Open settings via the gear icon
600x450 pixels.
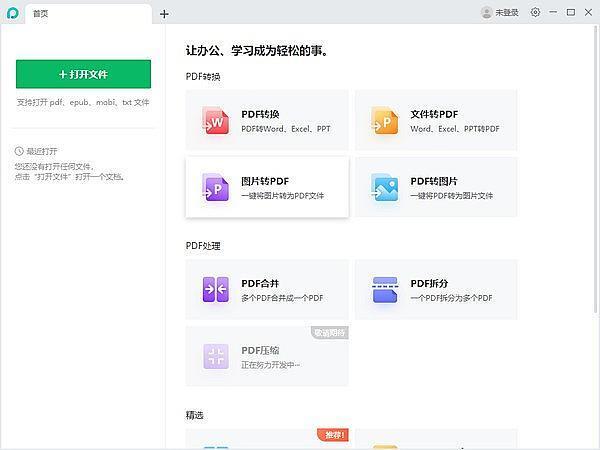tap(535, 13)
